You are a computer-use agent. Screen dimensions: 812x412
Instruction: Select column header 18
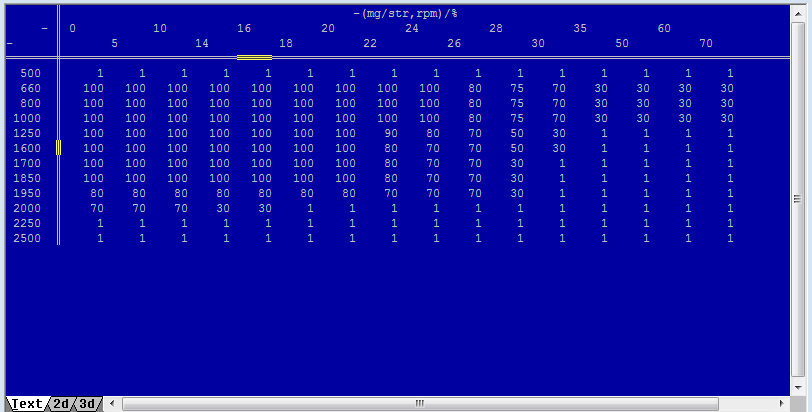point(286,44)
